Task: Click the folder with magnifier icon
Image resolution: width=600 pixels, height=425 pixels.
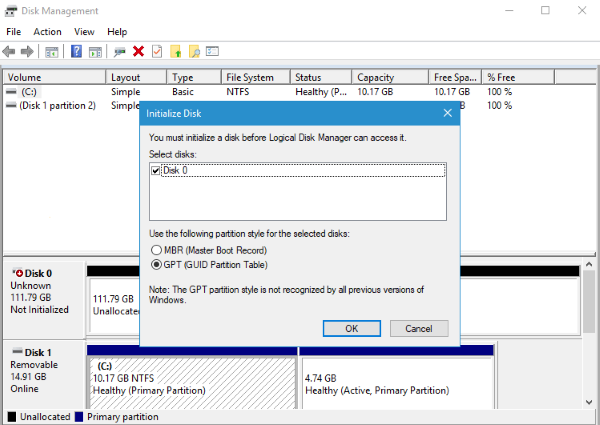Action: pos(194,51)
